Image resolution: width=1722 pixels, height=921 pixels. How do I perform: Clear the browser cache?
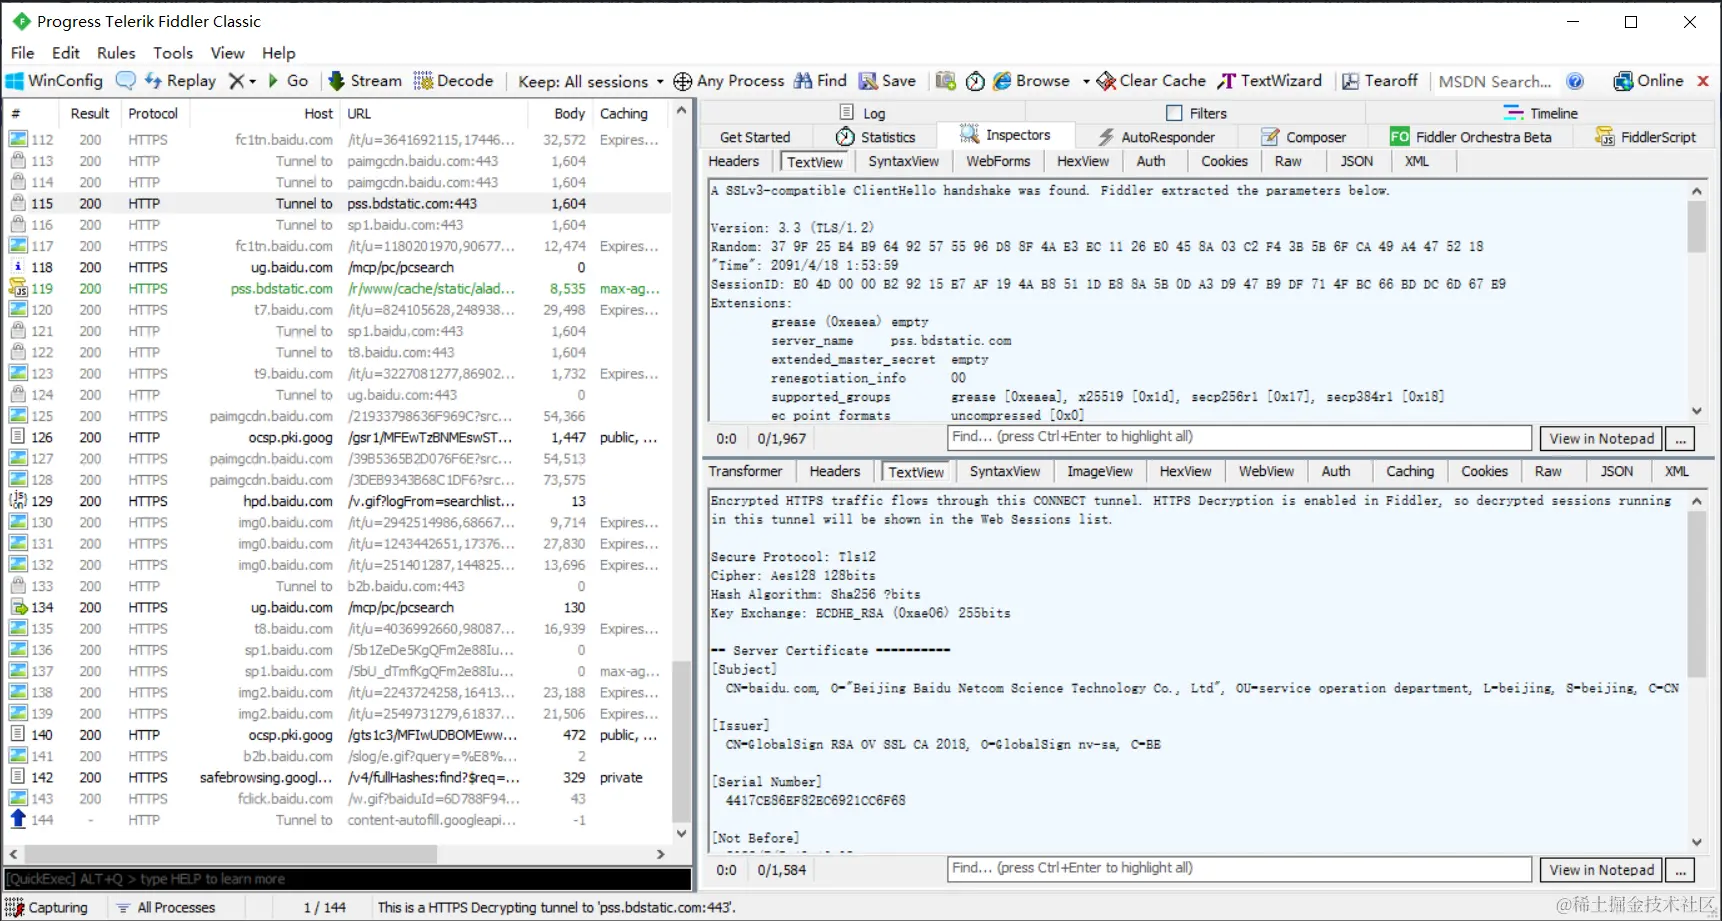point(1151,81)
